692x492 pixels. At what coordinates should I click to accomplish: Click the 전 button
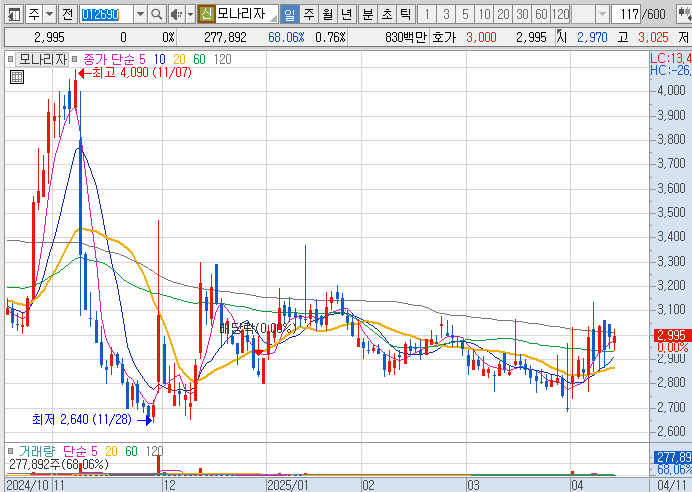pos(68,14)
